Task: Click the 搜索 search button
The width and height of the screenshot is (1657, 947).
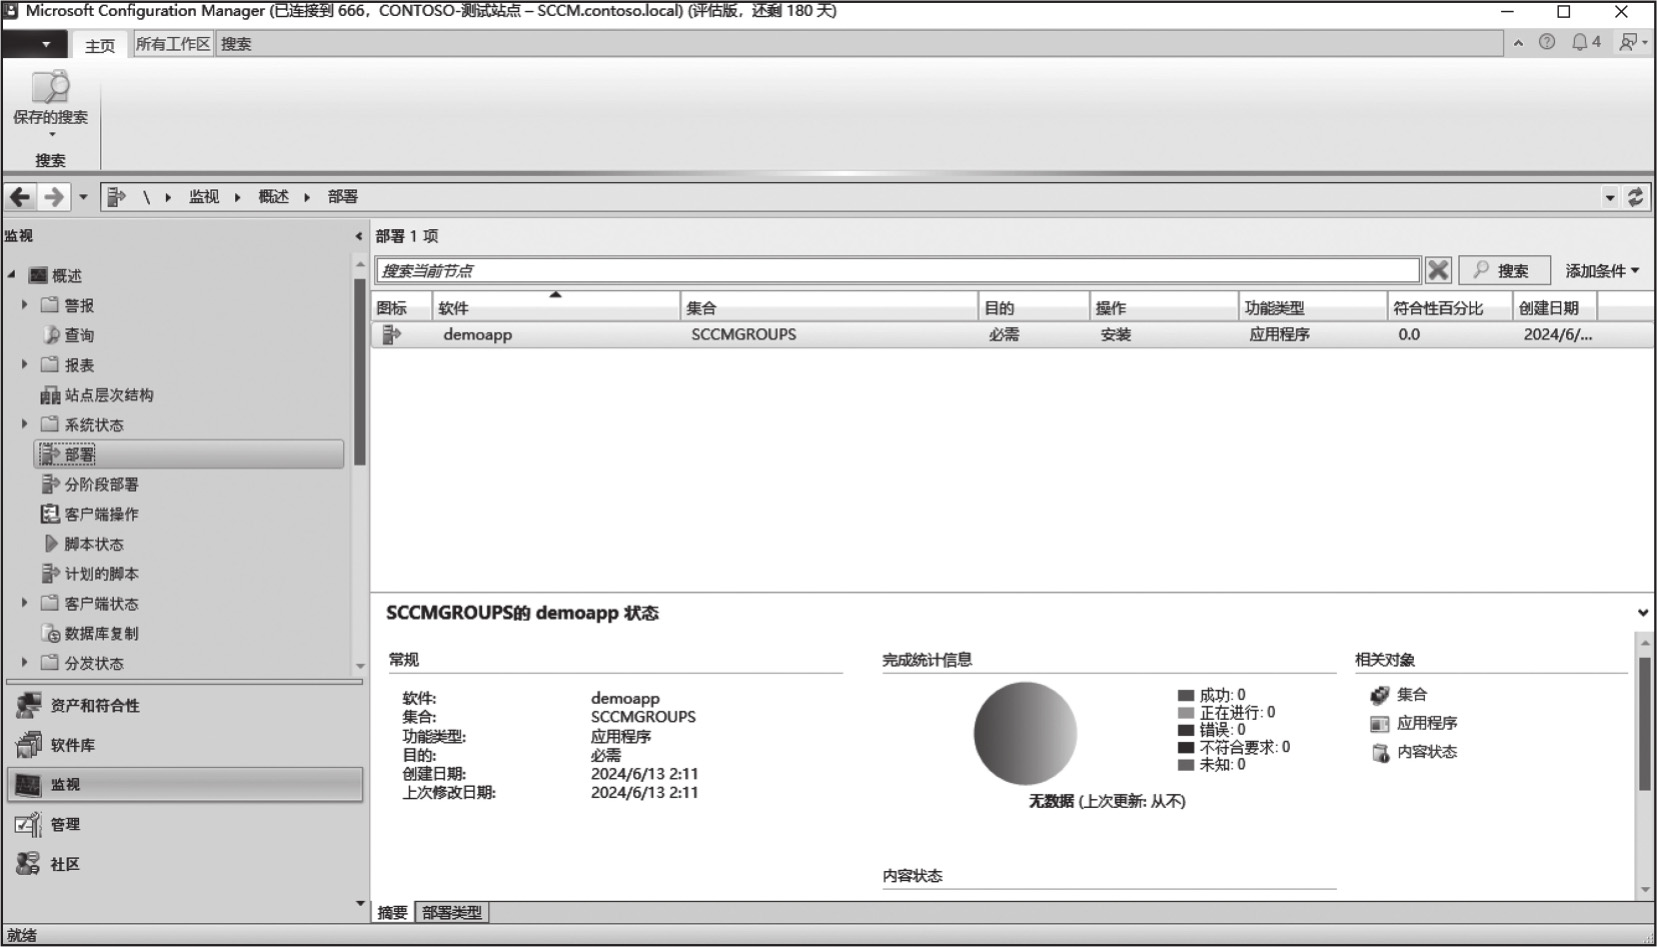Action: (x=1505, y=270)
